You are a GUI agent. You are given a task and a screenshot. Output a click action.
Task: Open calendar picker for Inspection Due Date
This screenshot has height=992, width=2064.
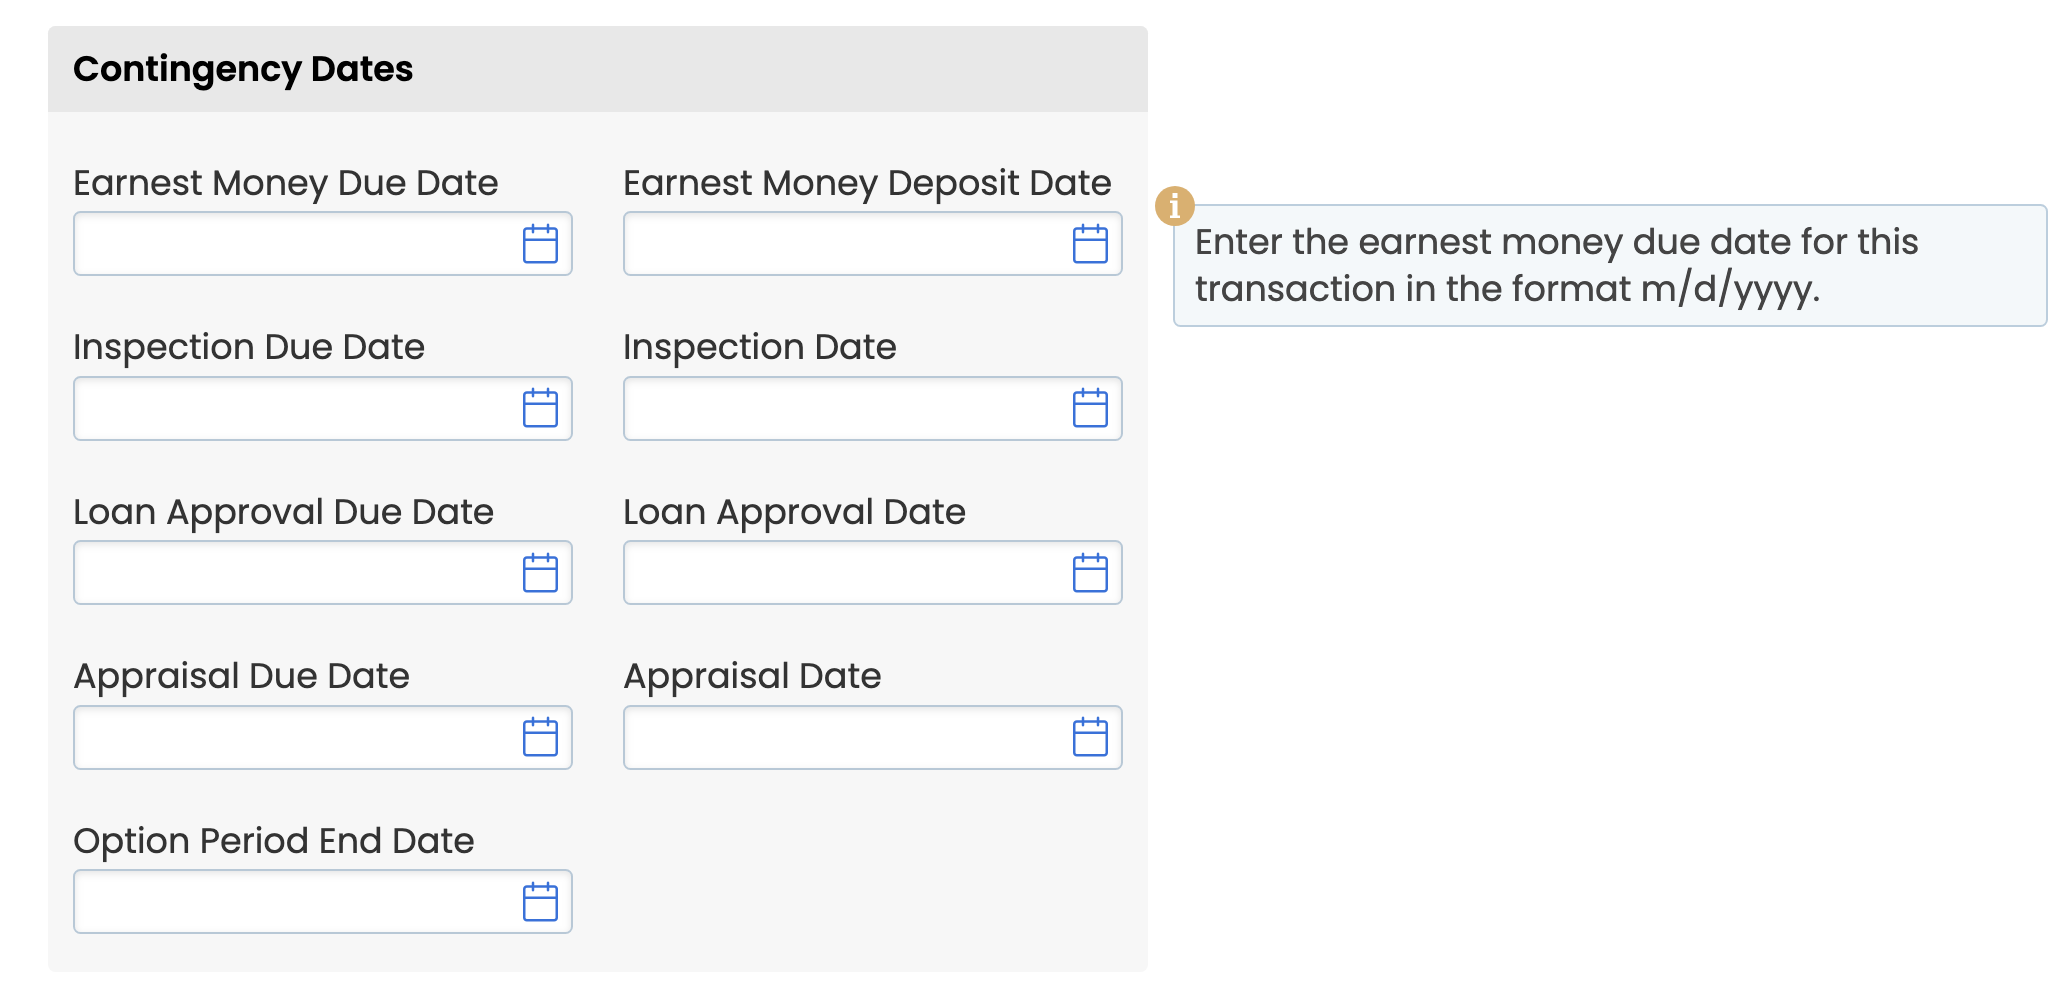point(540,408)
